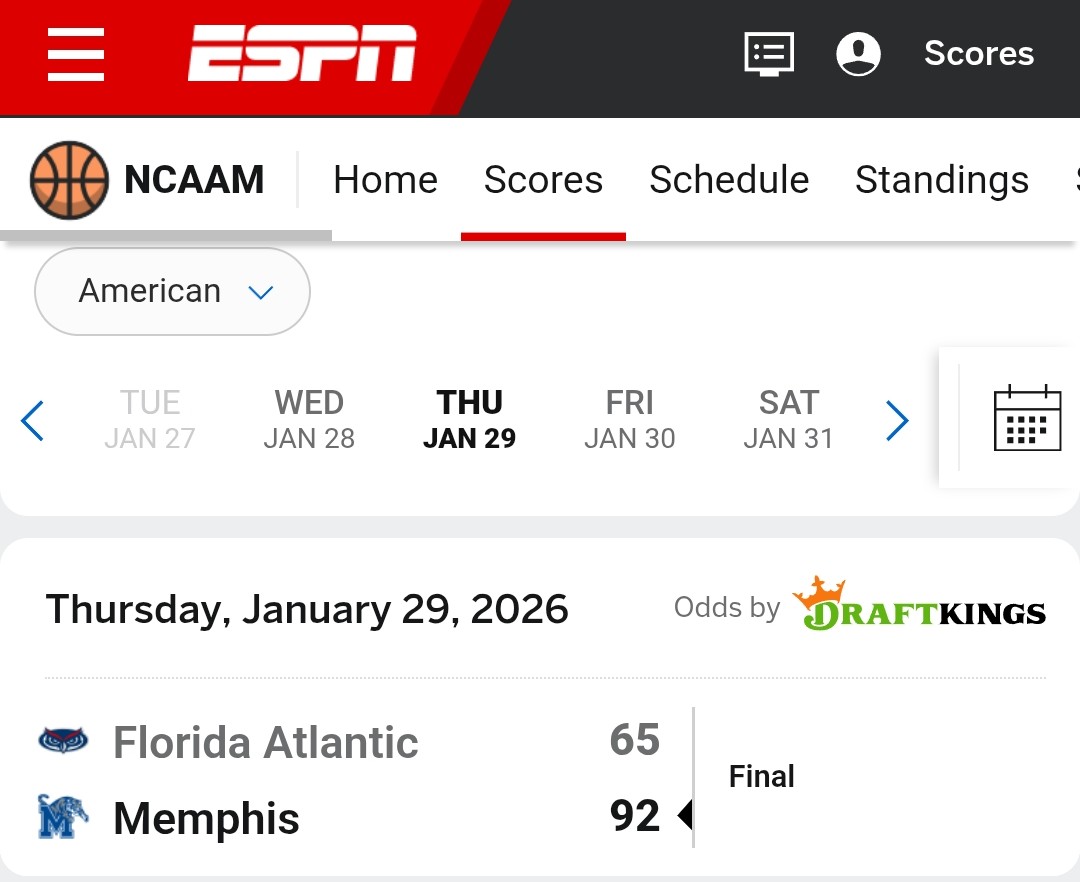This screenshot has width=1080, height=882.
Task: Open the Memphis team link
Action: click(206, 819)
